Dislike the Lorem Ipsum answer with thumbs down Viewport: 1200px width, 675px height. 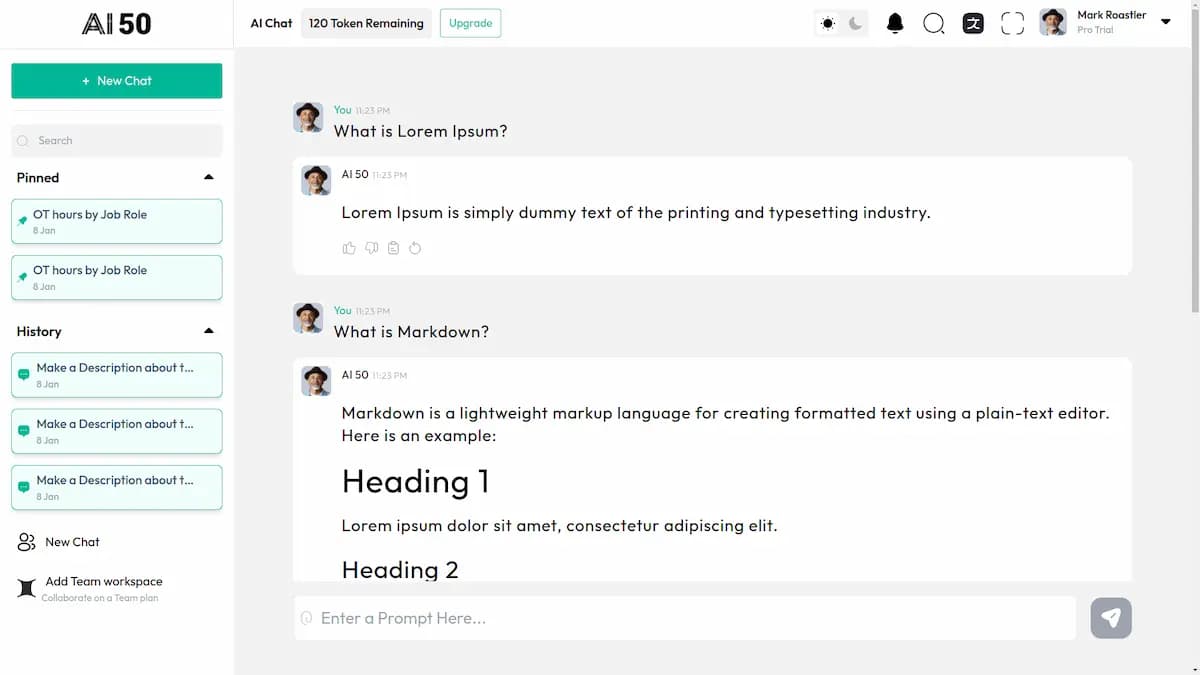371,248
